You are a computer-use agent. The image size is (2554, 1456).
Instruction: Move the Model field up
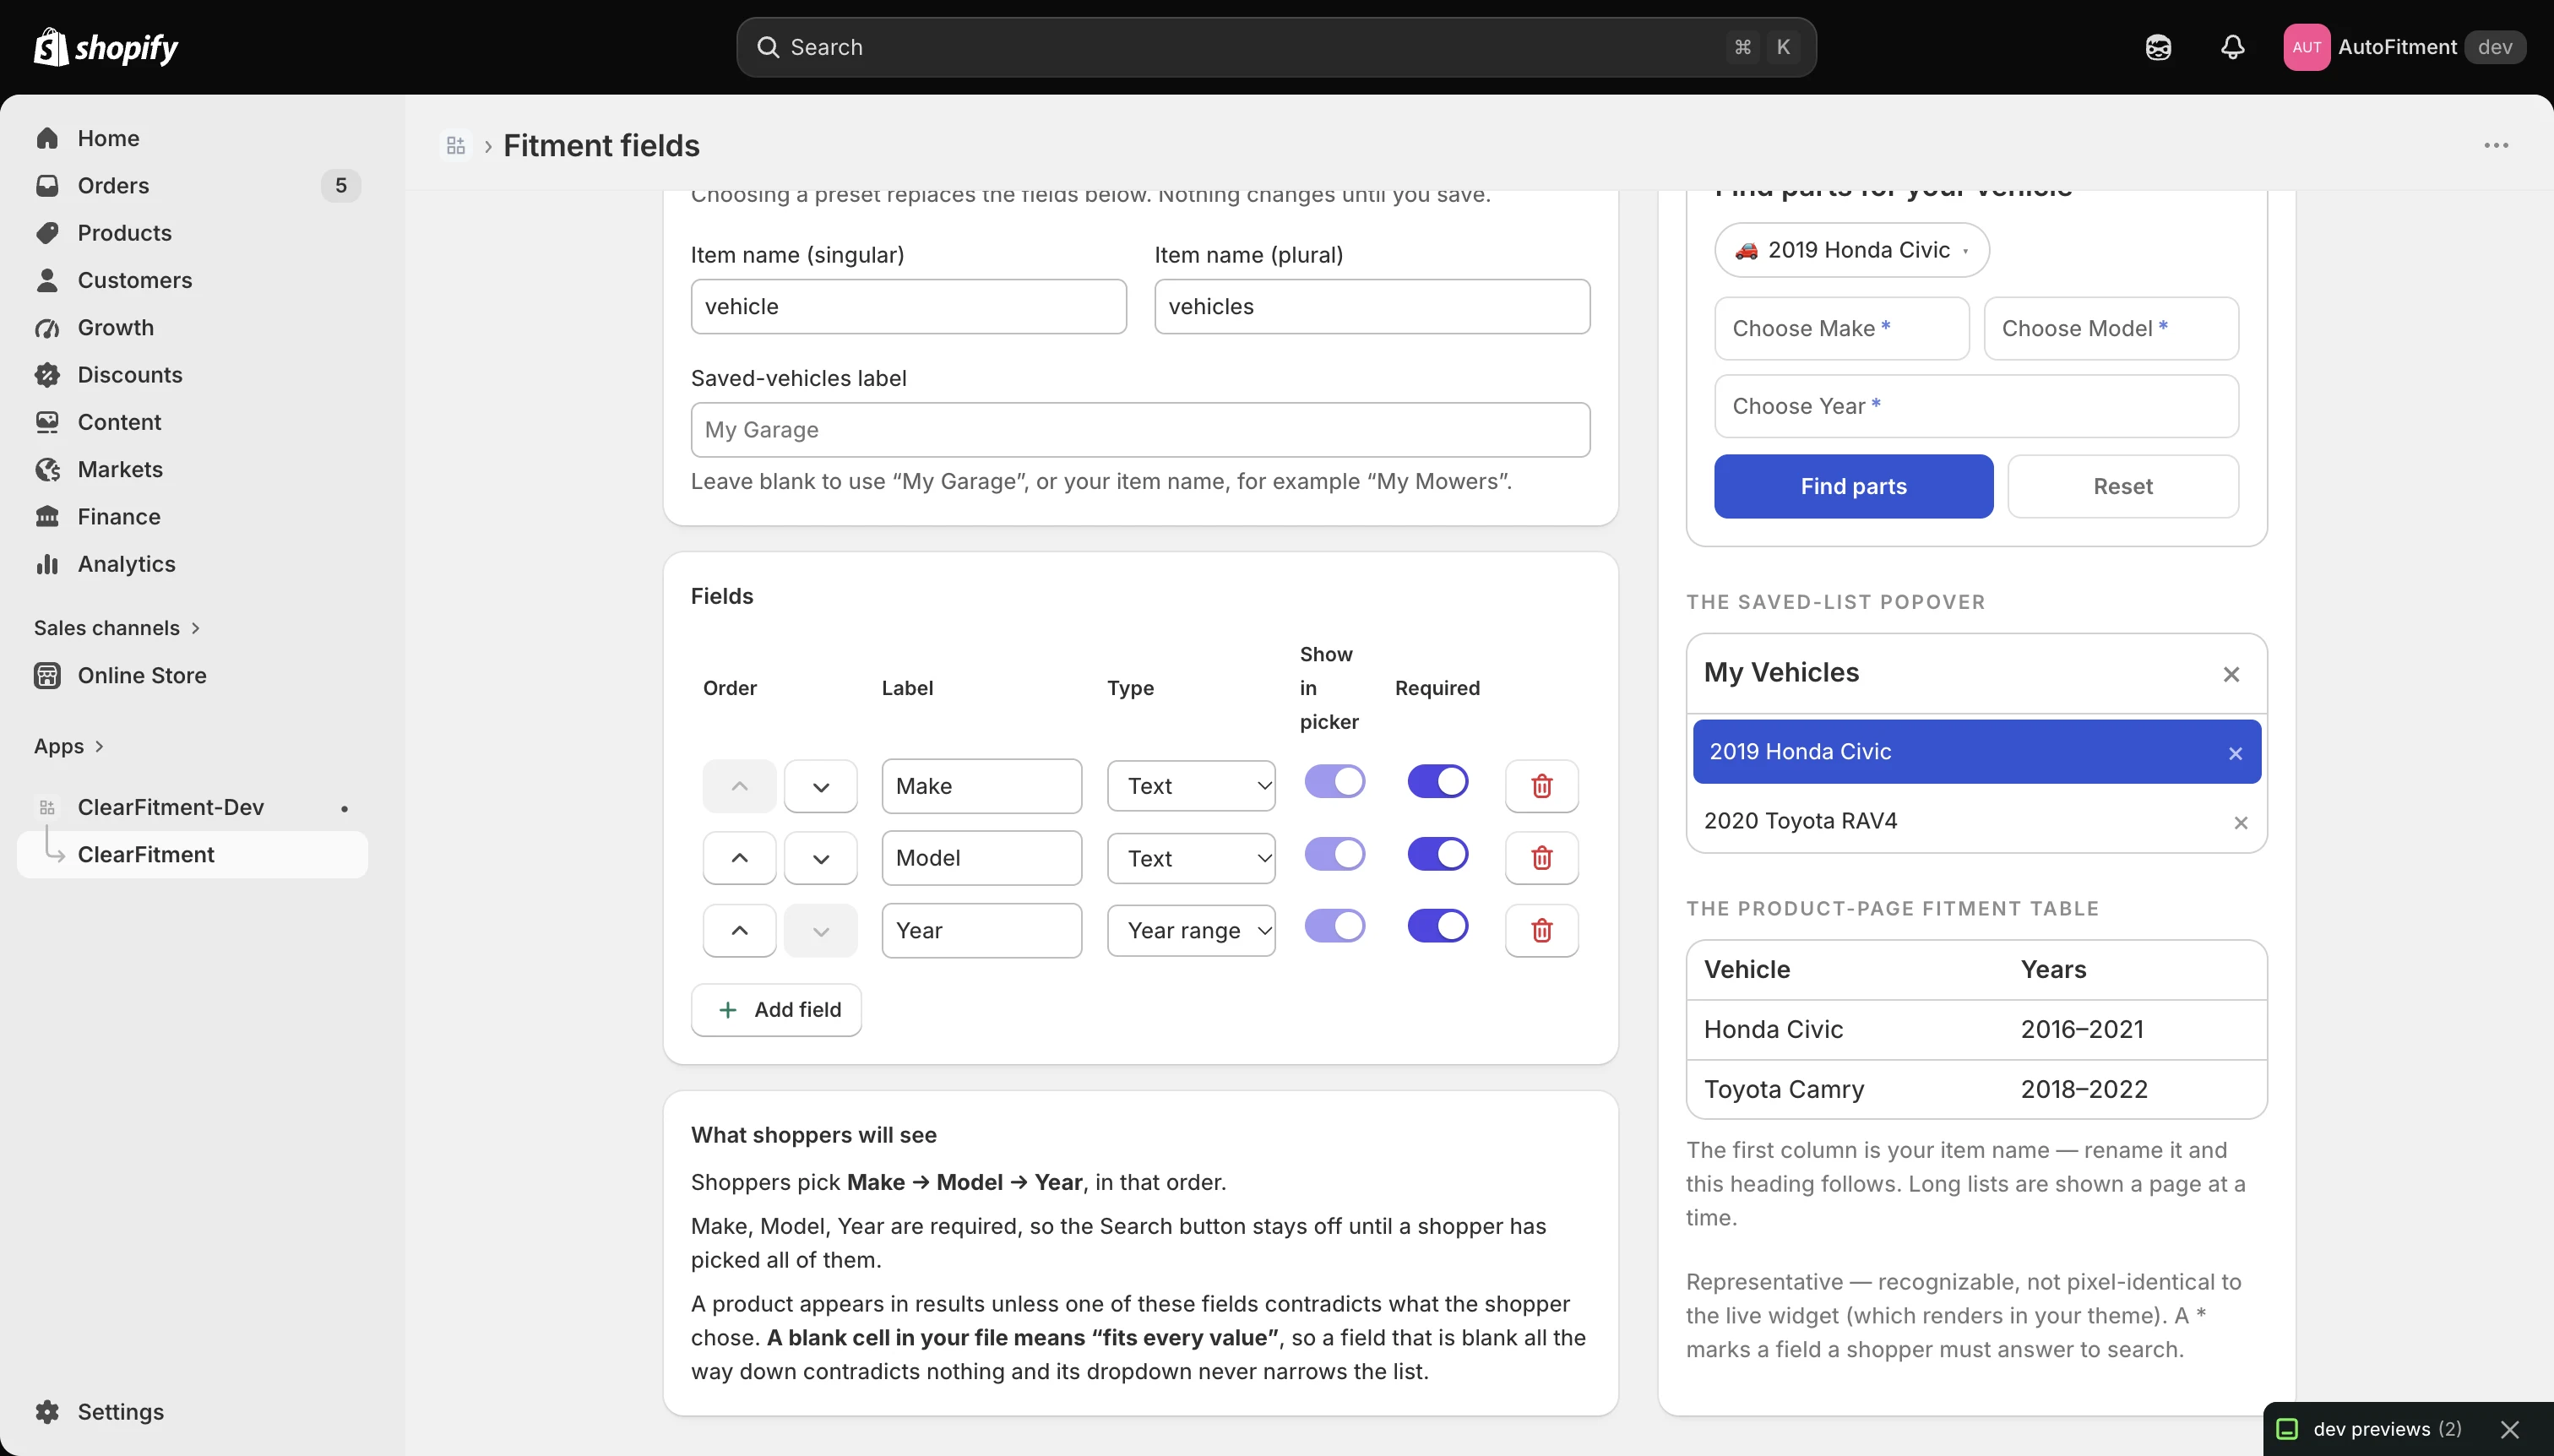pyautogui.click(x=739, y=858)
